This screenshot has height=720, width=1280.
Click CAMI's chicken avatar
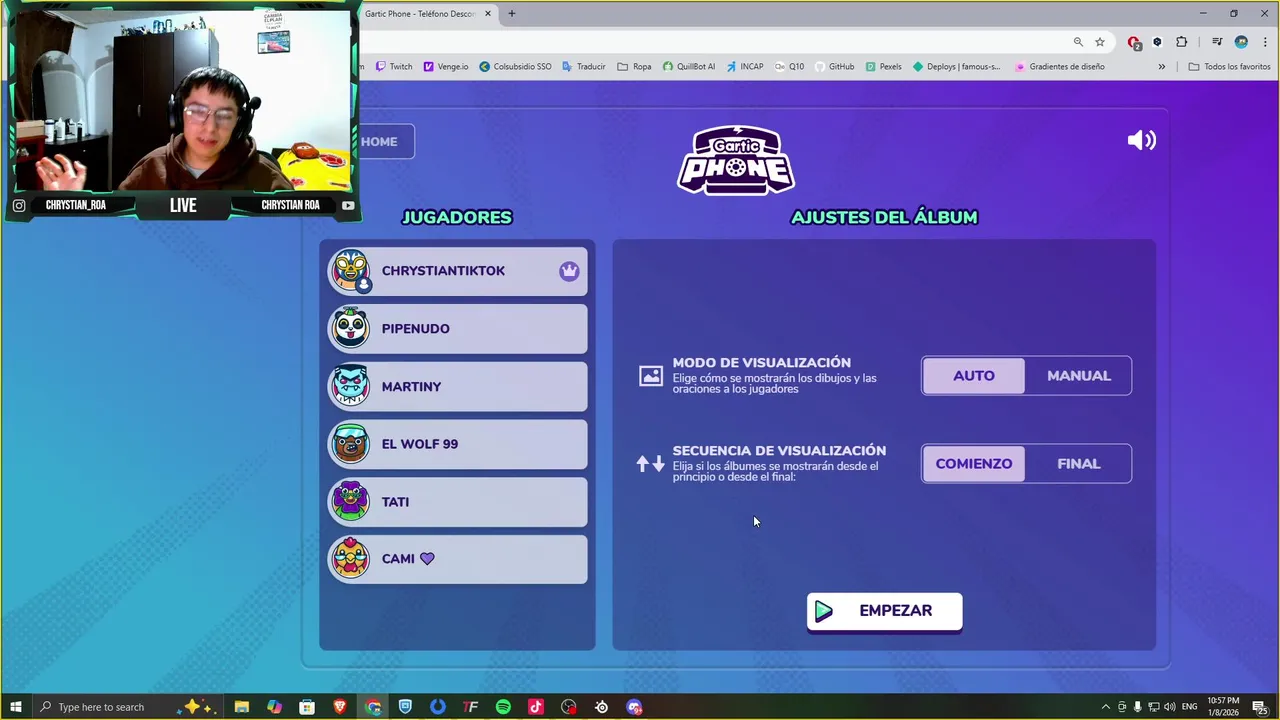(351, 559)
